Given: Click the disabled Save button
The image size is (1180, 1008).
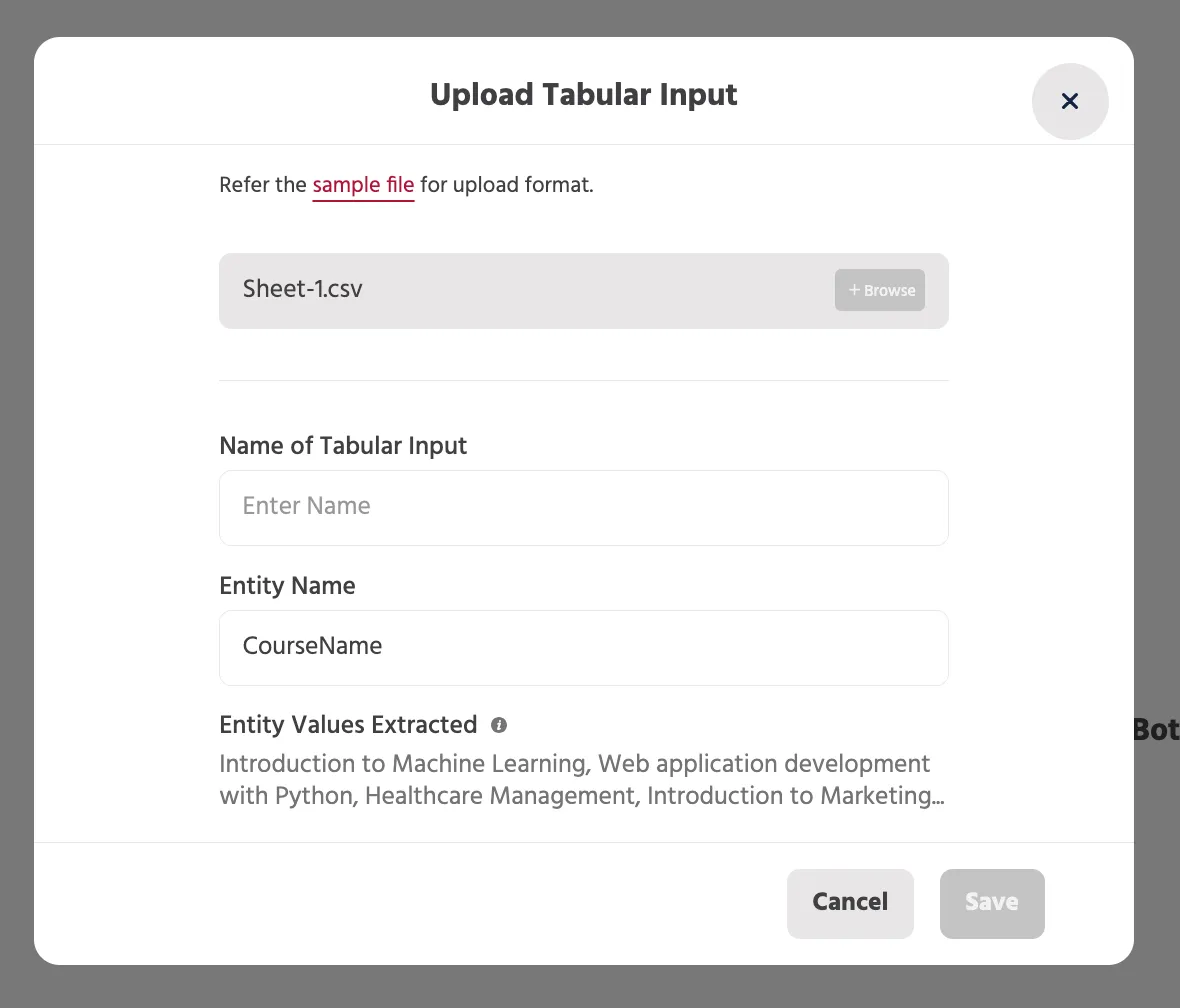Looking at the screenshot, I should [x=992, y=903].
